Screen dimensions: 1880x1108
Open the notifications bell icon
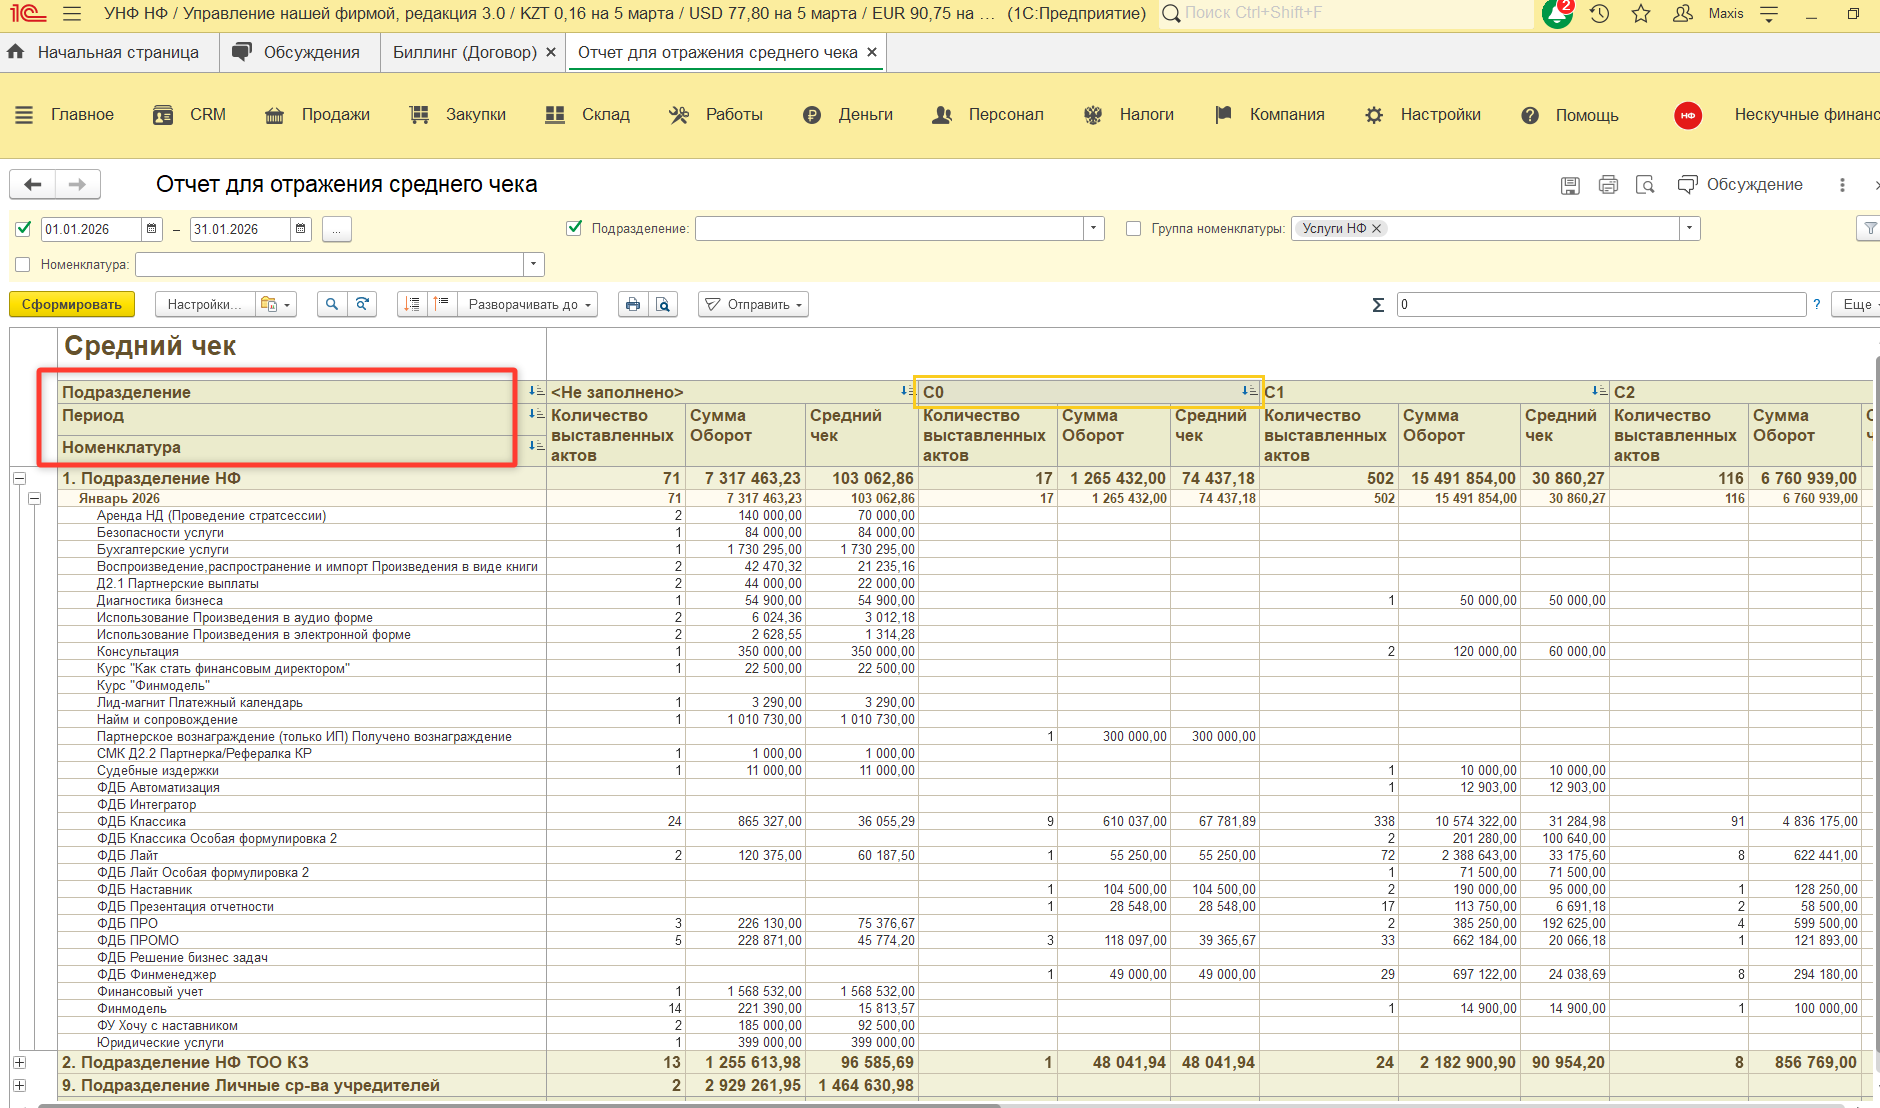tap(1556, 14)
